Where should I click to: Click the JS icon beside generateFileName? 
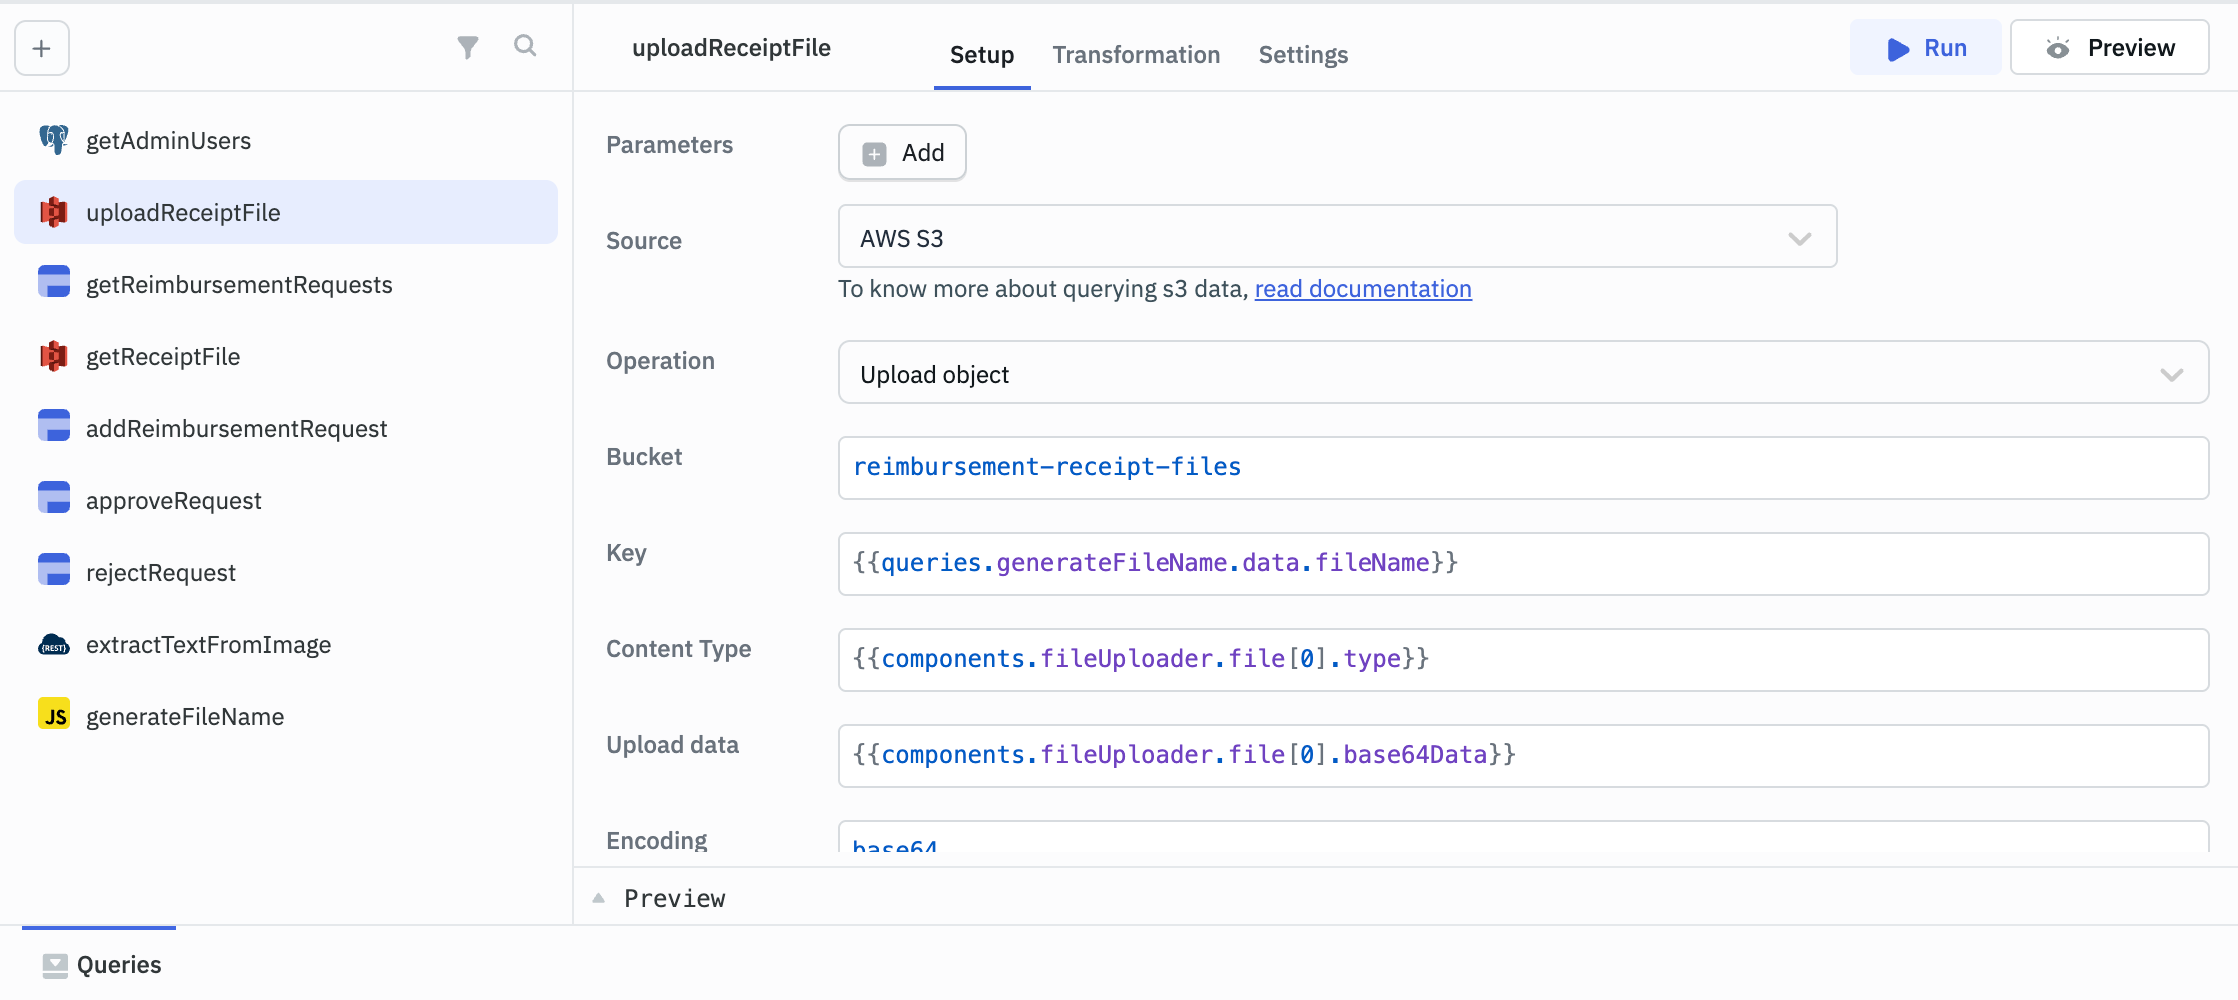(53, 715)
